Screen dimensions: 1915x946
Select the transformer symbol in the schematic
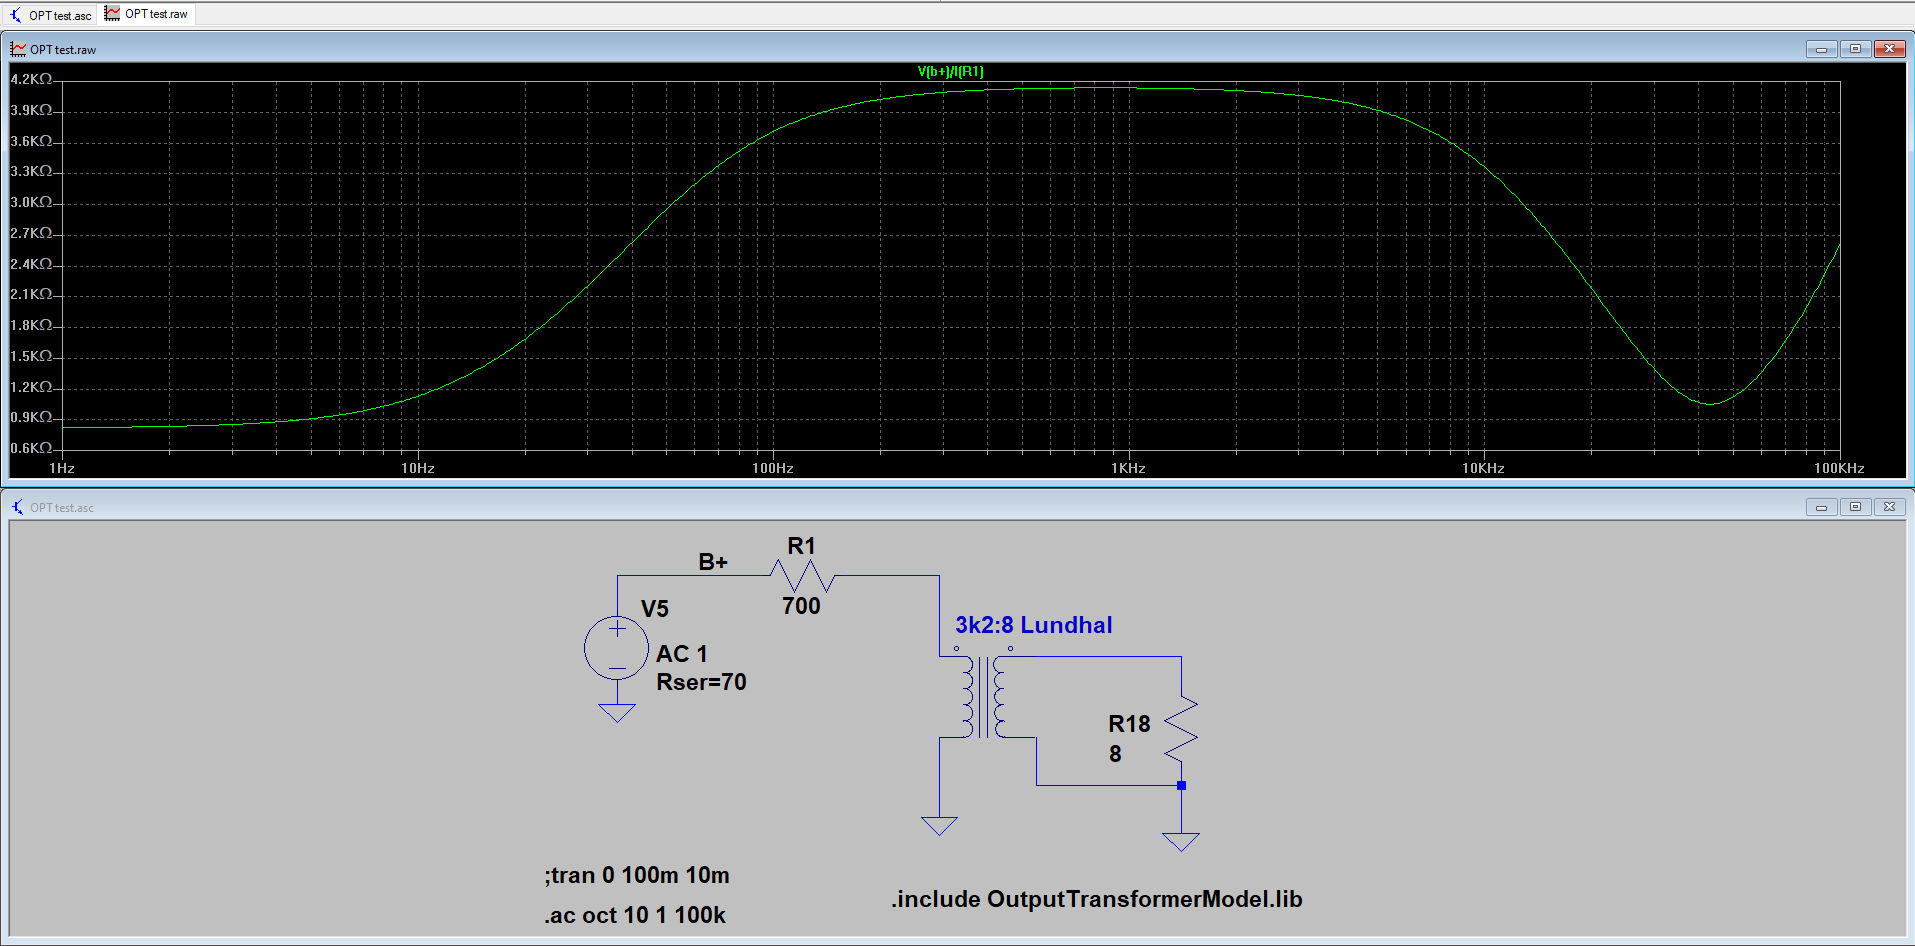point(986,697)
